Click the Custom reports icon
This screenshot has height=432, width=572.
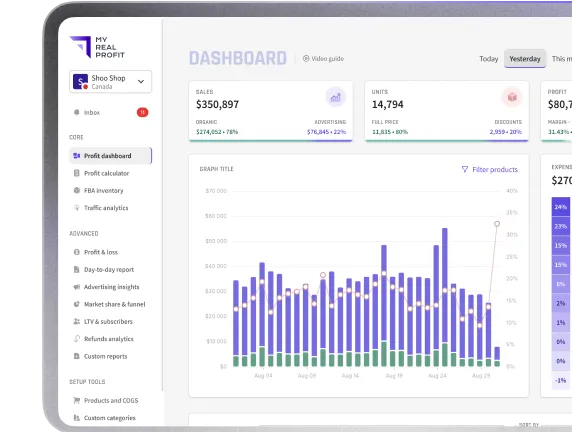77,356
